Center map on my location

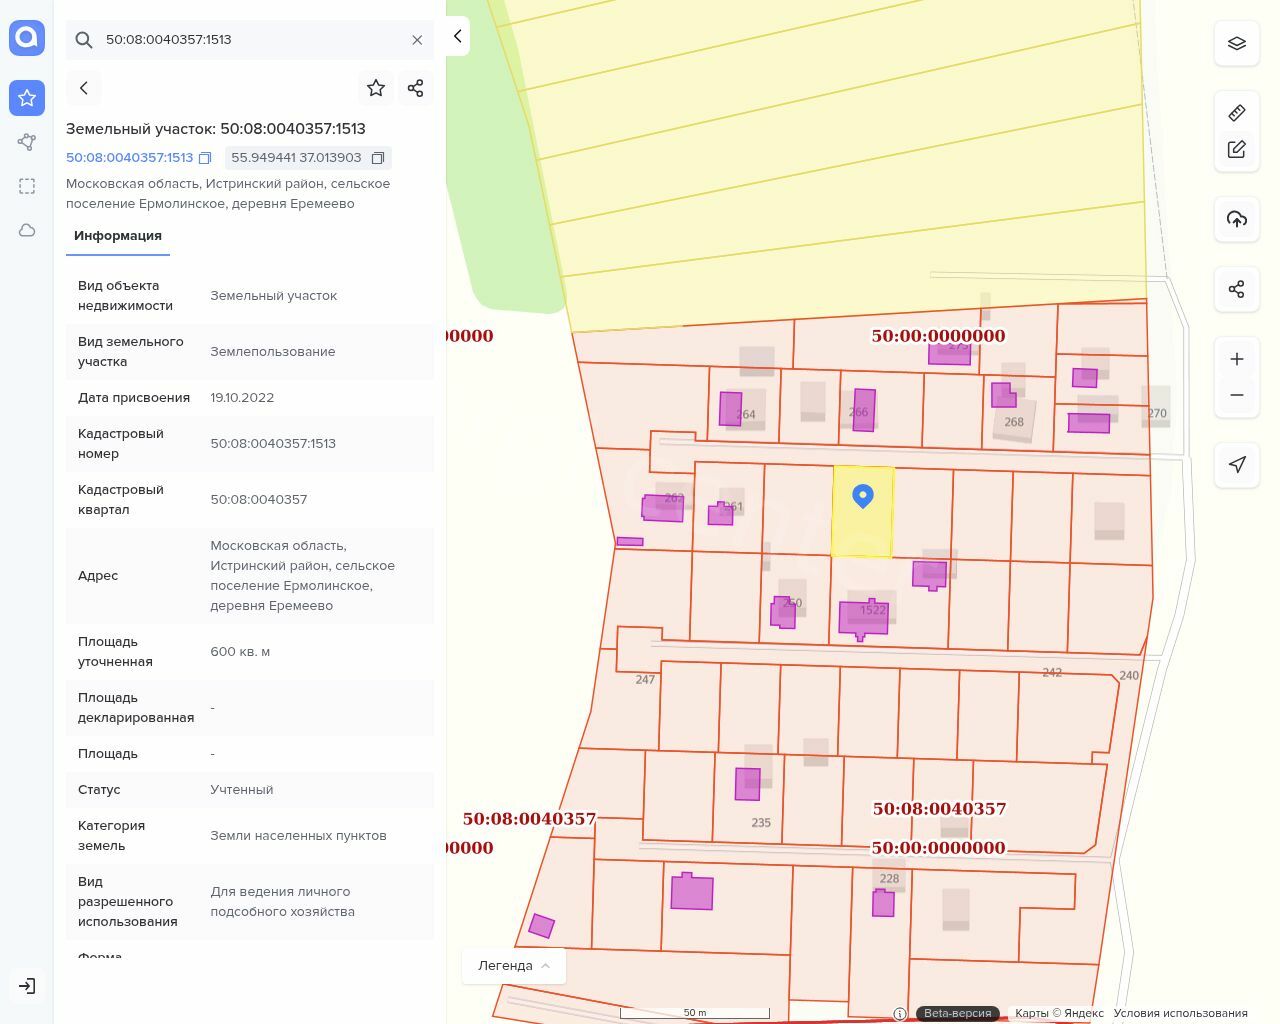pyautogui.click(x=1237, y=464)
